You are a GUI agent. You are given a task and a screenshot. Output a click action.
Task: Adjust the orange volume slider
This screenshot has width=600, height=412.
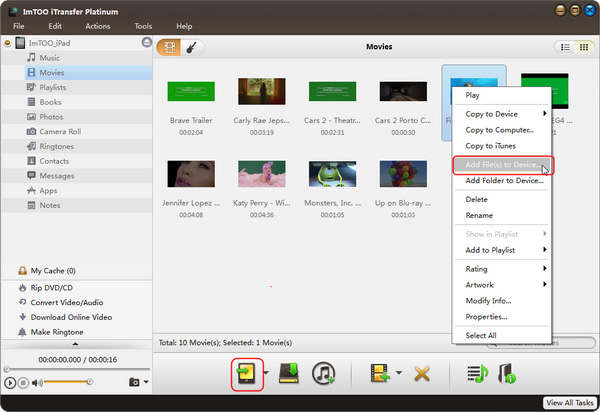(x=68, y=382)
